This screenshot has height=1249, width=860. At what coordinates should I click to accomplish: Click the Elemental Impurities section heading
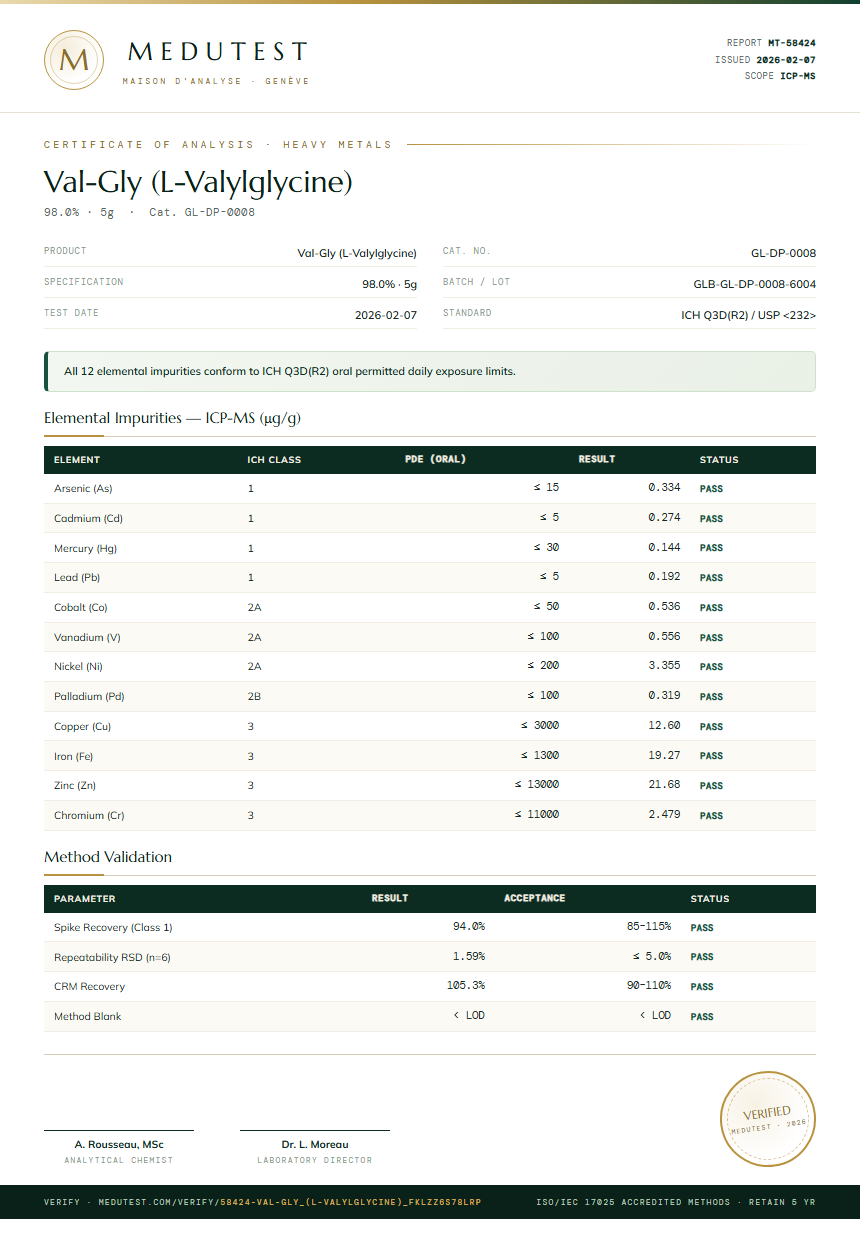pos(172,418)
